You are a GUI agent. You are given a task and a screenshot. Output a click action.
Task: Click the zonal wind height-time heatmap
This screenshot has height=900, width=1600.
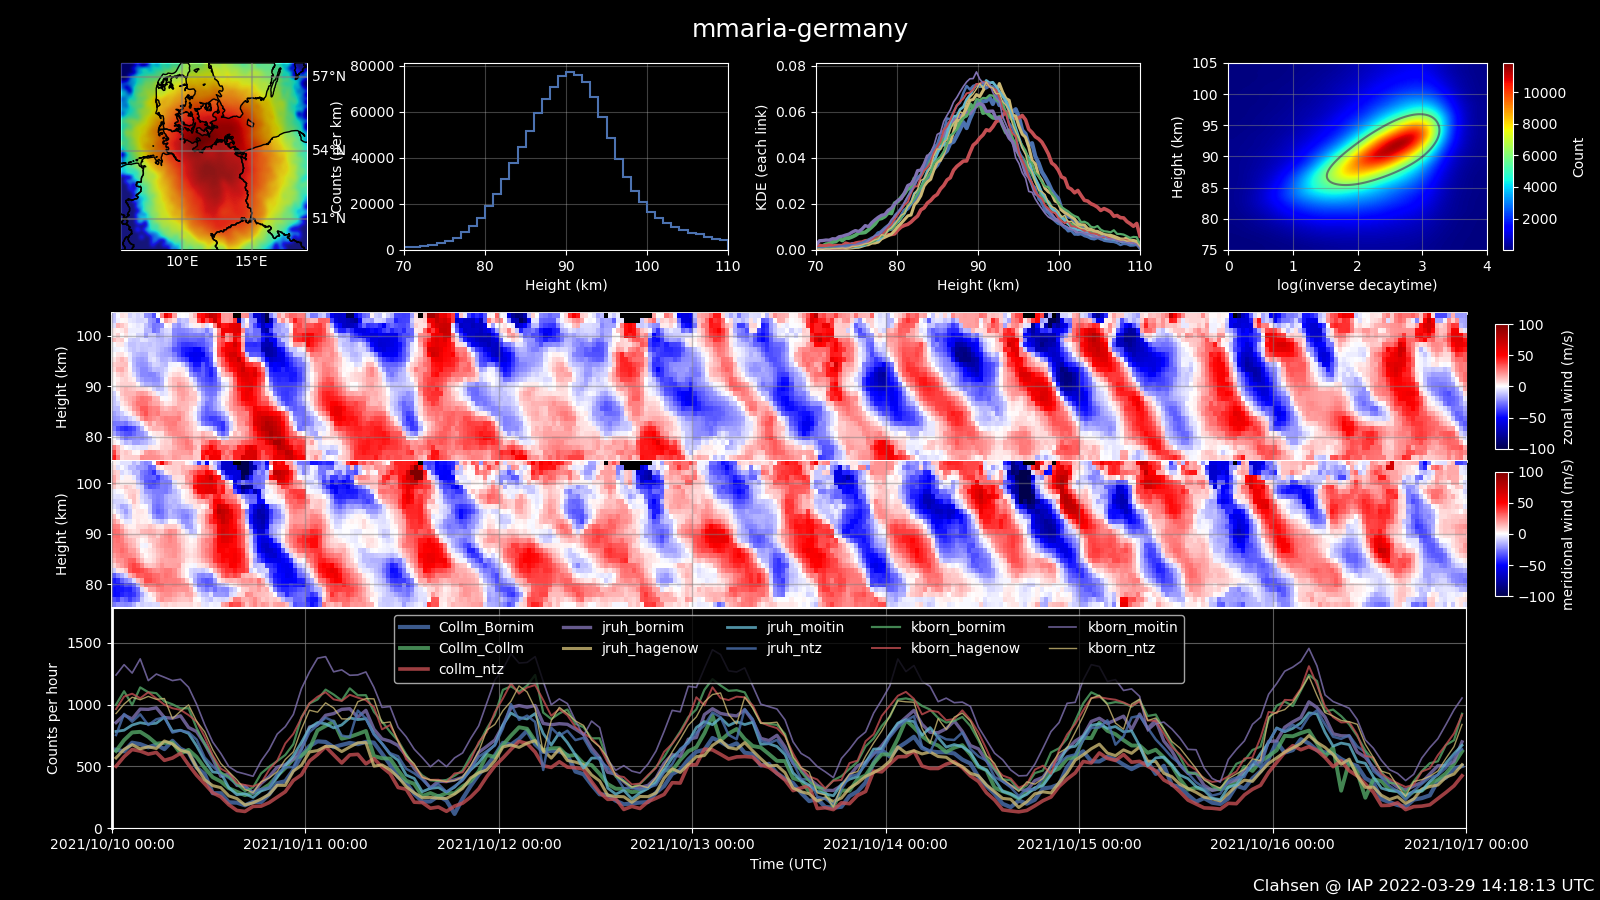coord(789,386)
